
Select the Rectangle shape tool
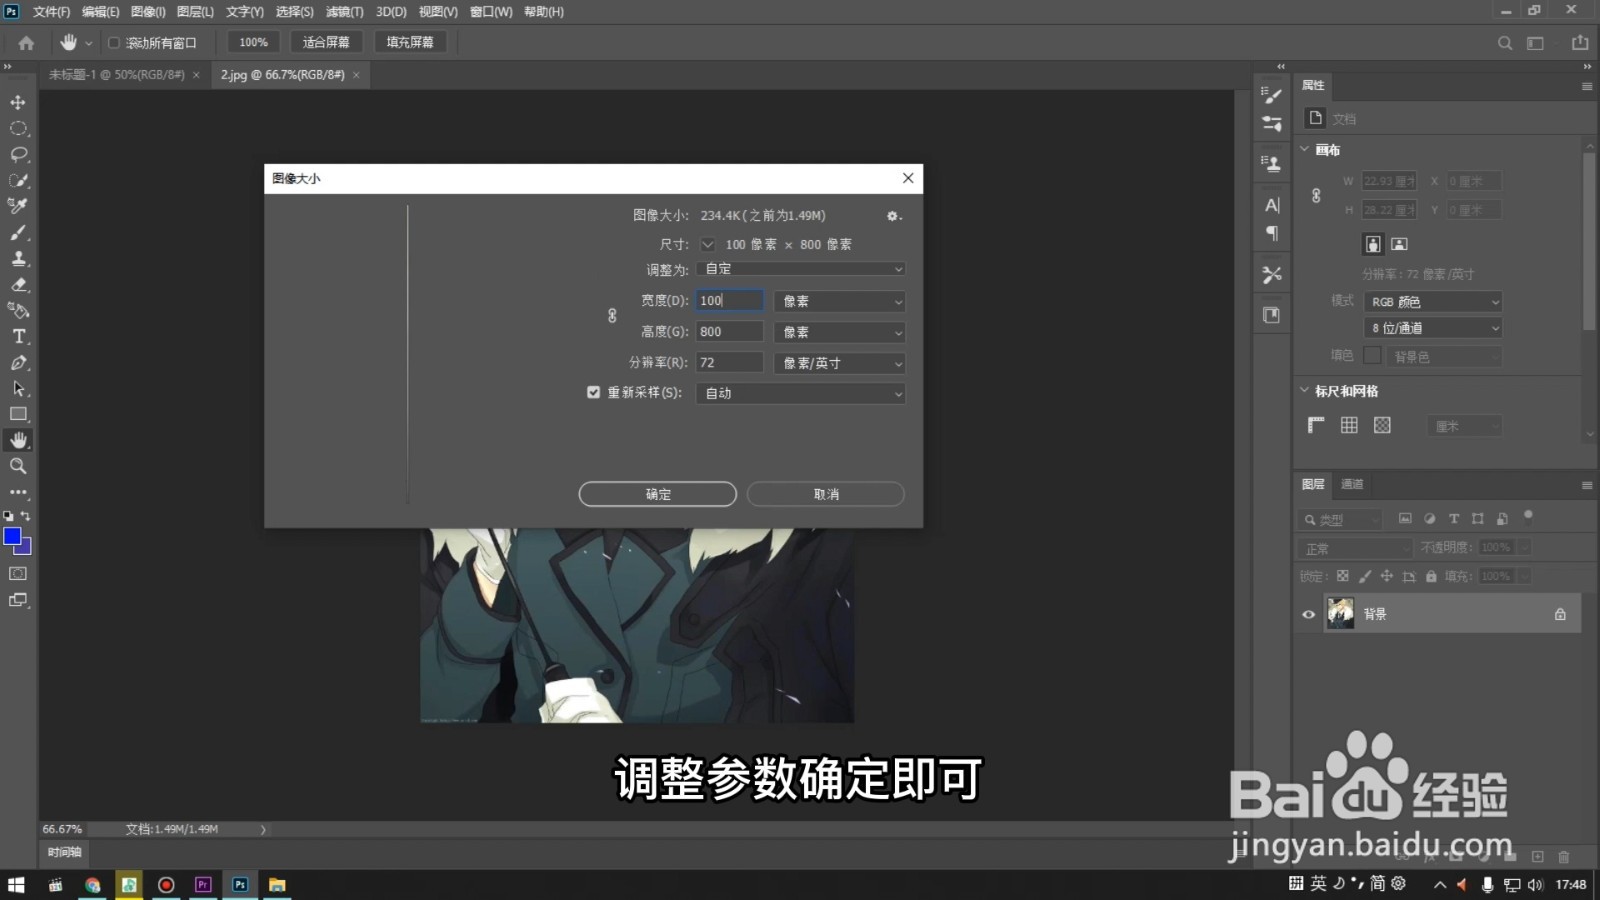tap(18, 414)
